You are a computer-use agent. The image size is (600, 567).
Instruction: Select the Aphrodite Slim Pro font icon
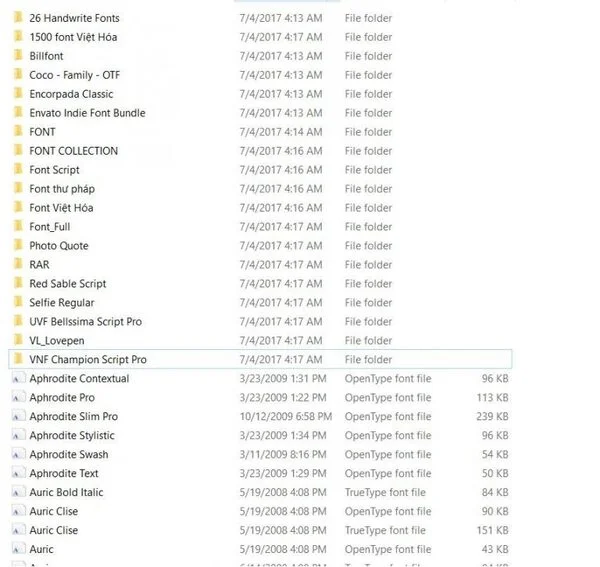click(18, 416)
